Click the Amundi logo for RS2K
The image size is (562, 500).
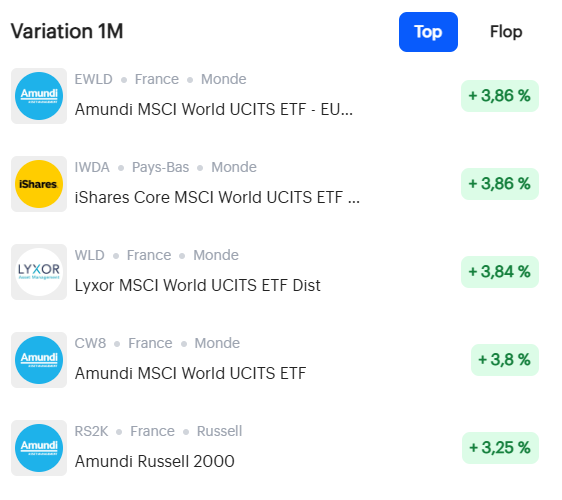coord(39,448)
